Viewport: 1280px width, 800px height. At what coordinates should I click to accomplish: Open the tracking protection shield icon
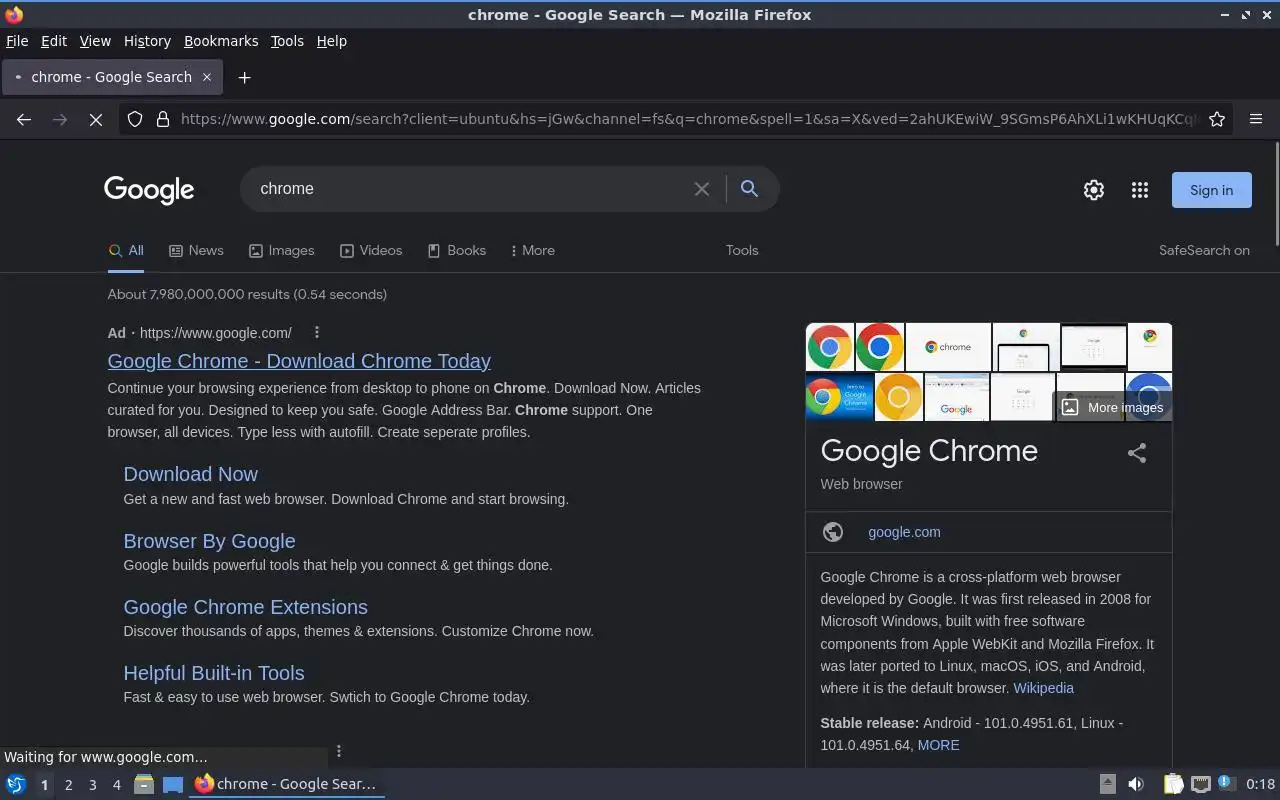coord(135,119)
